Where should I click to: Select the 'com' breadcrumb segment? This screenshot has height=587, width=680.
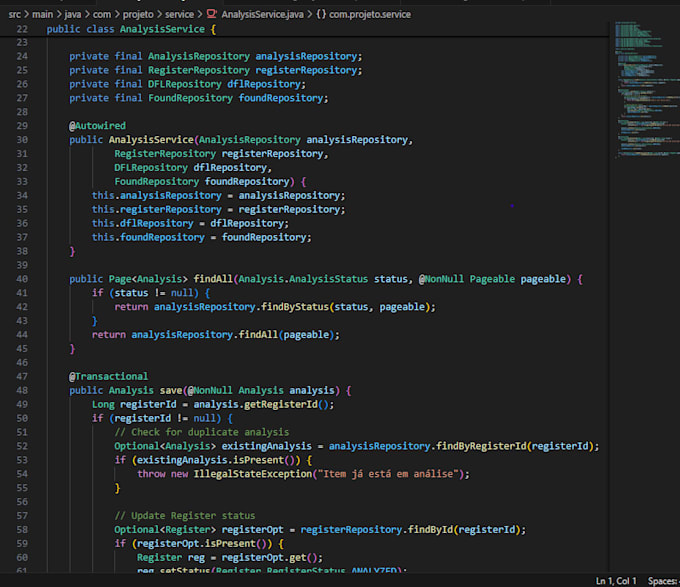[102, 14]
